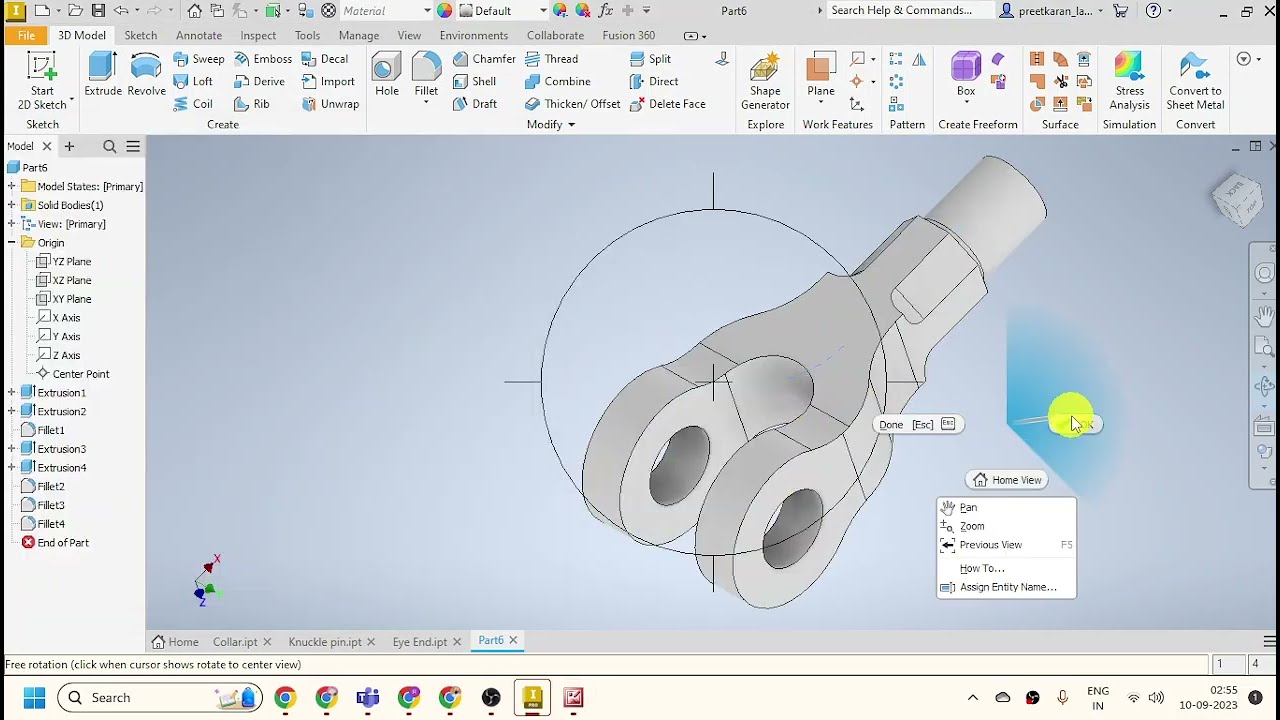Click the Unwrap tool
Screen dimensions: 1280x720
[x=330, y=104]
